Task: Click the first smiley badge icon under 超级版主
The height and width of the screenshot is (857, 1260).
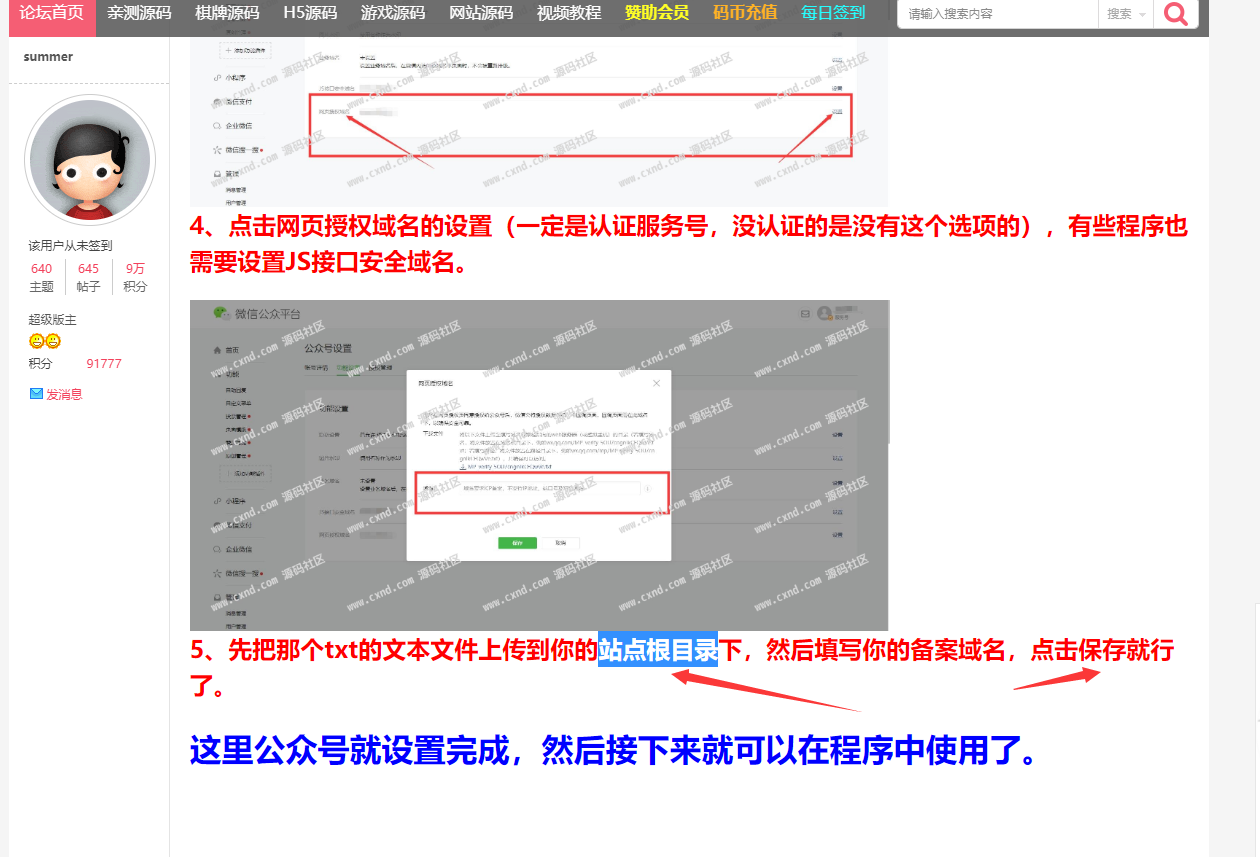Action: [36, 341]
